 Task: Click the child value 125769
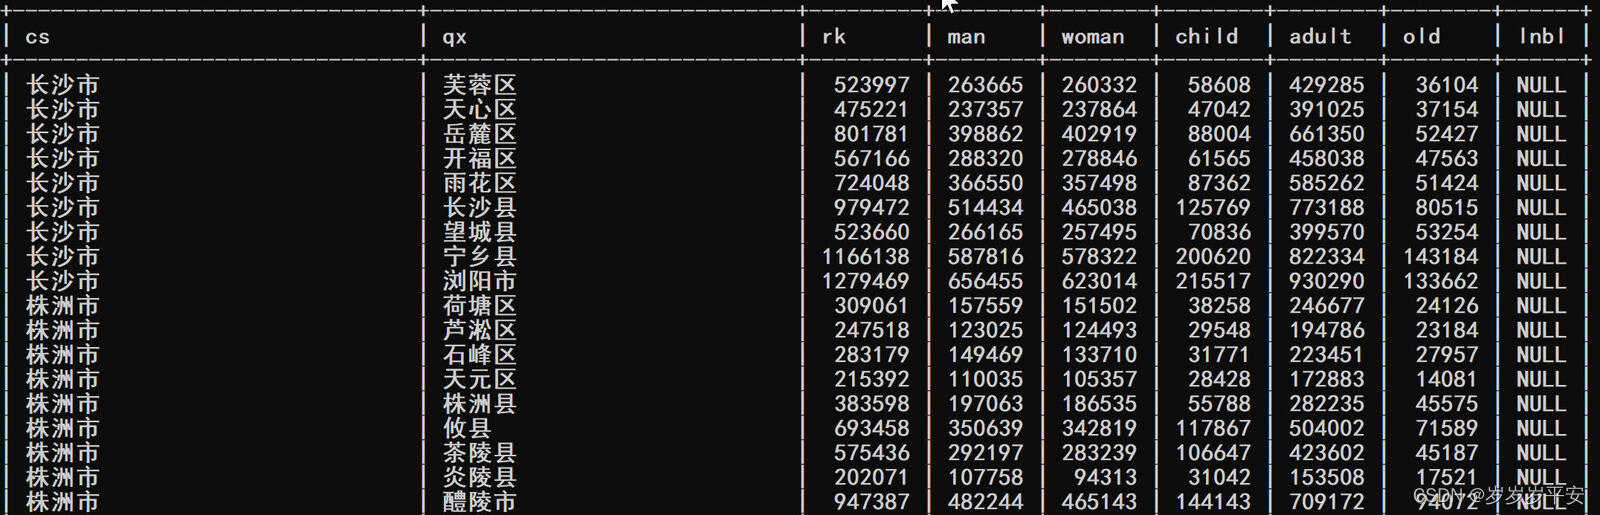(1214, 208)
